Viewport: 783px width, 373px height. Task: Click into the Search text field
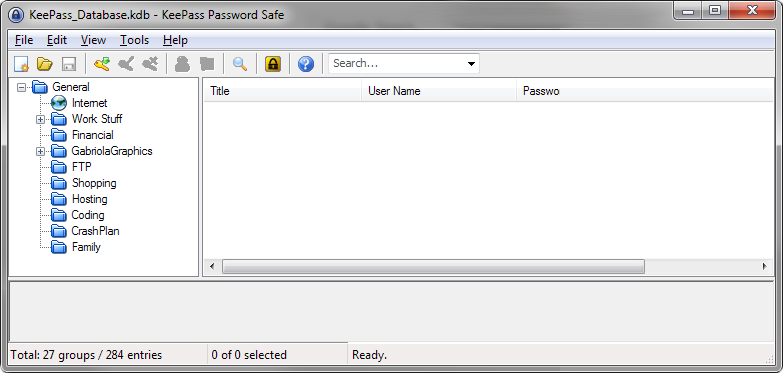(x=396, y=63)
